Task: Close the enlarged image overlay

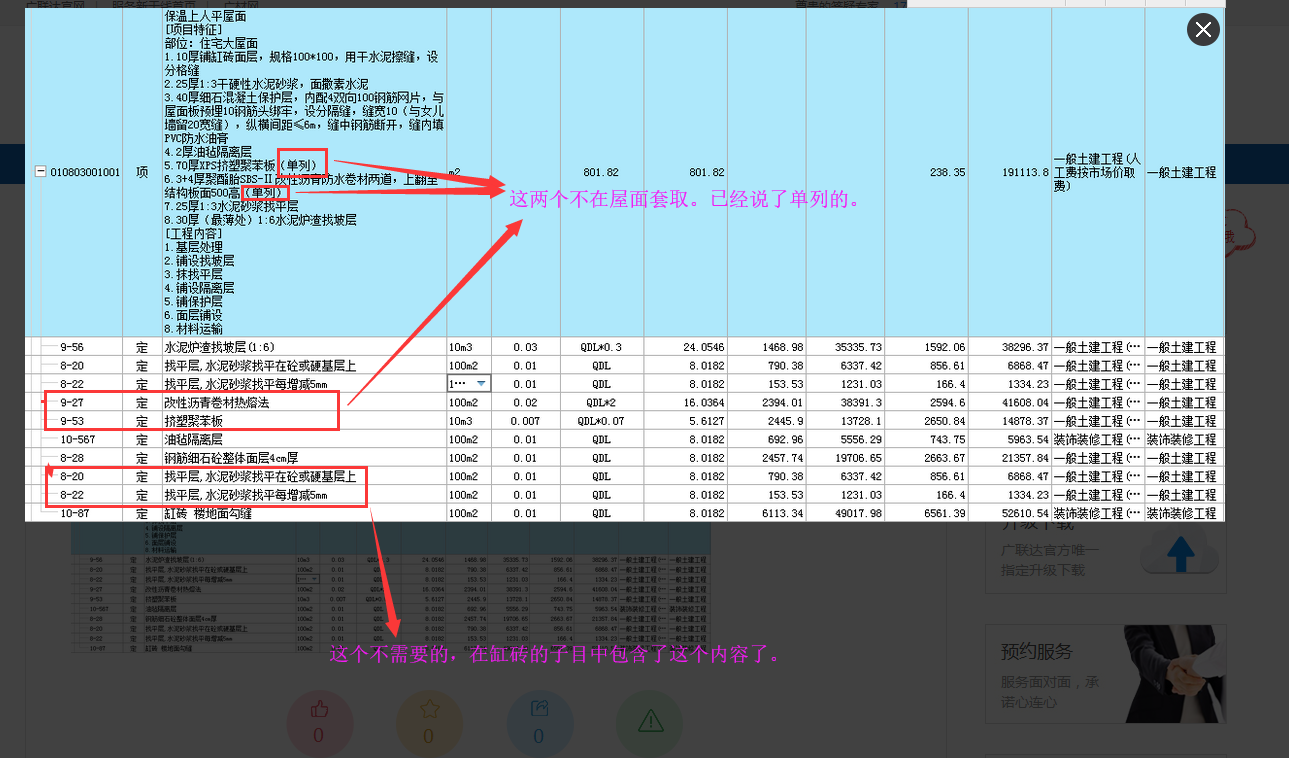Action: [1203, 30]
